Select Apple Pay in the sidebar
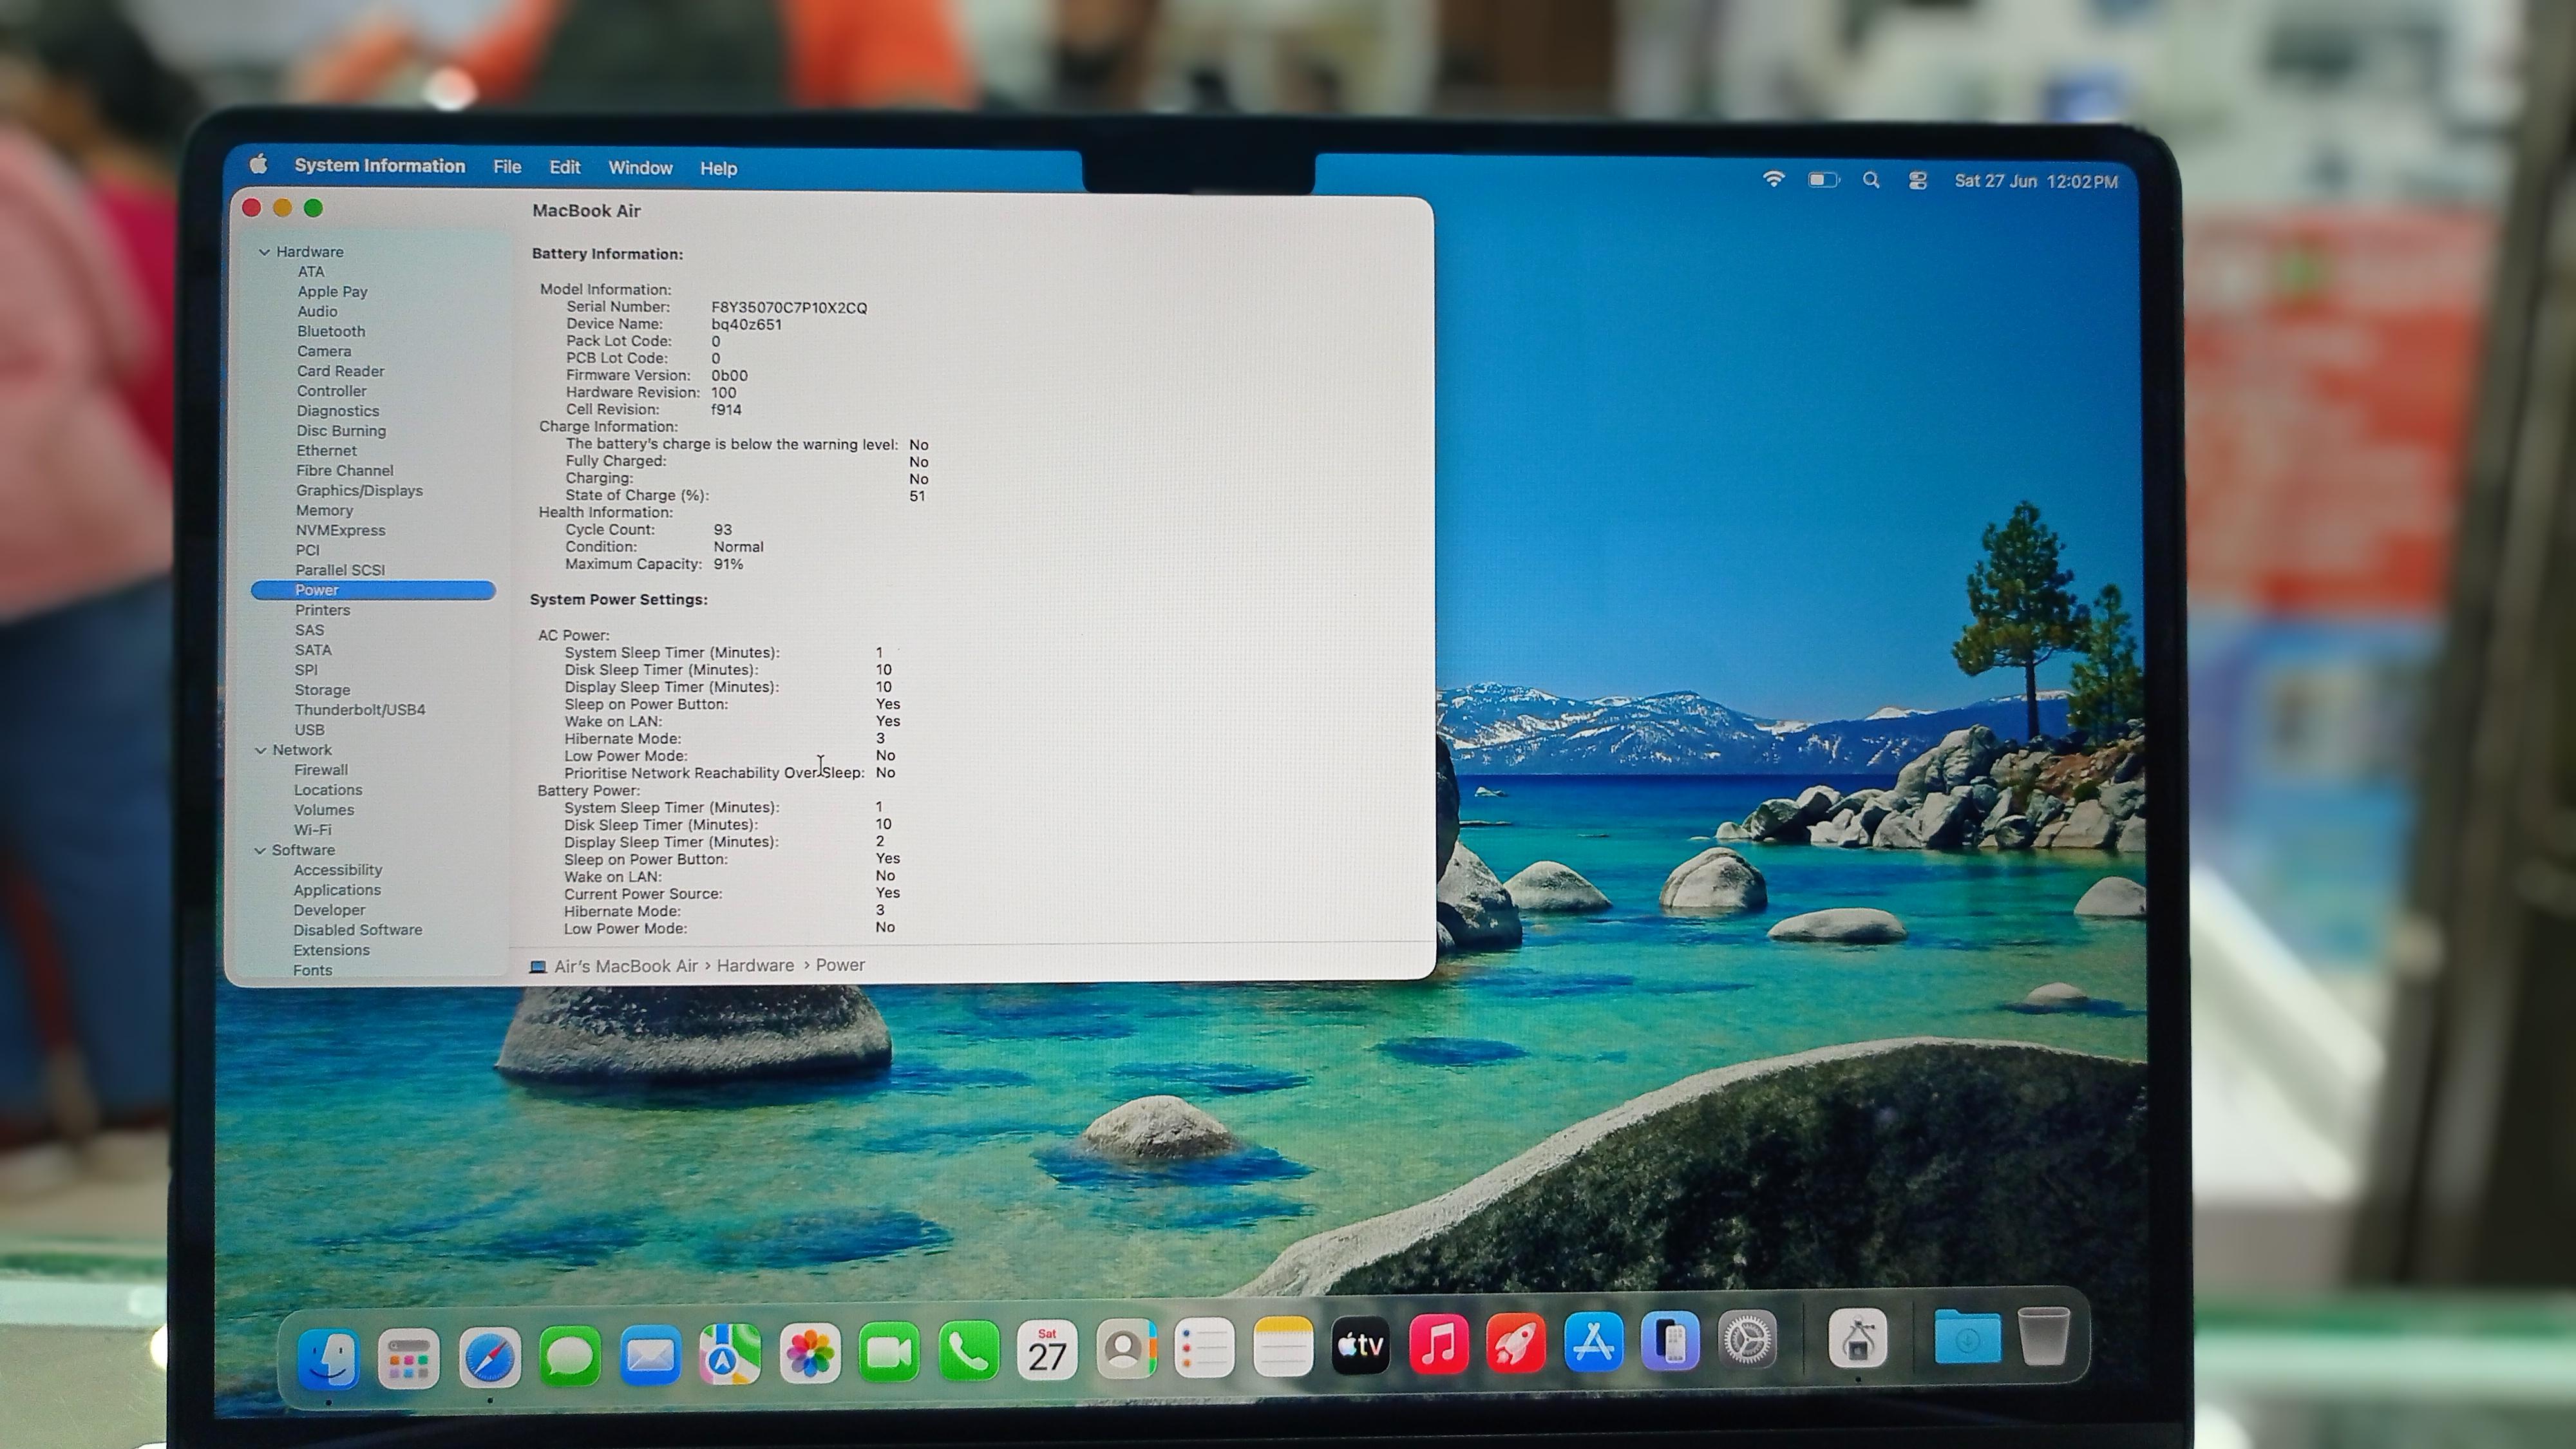This screenshot has height=1449, width=2576. click(332, 291)
